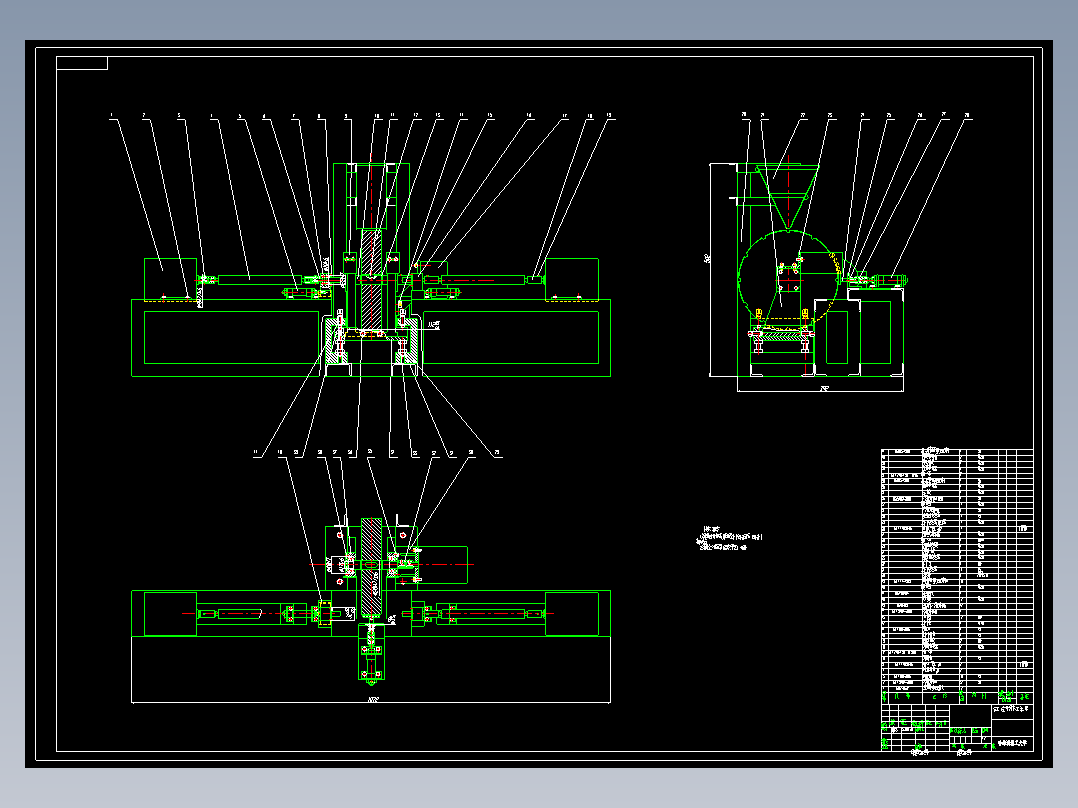
Task: Click the small empty rectangle at frame's top-left
Action: (82, 63)
